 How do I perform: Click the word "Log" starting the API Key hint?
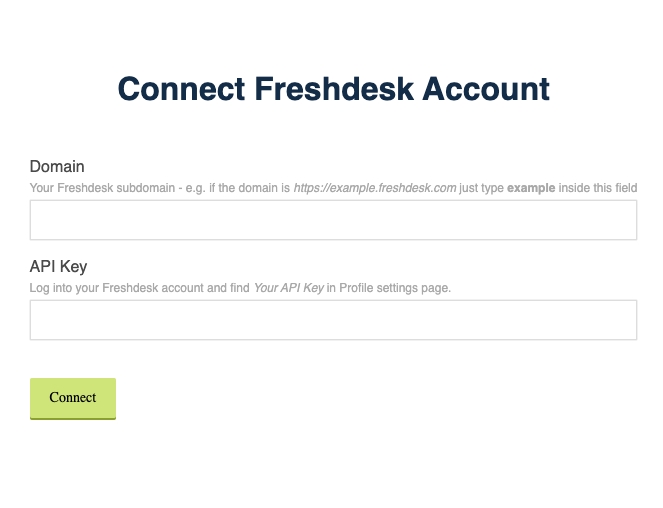pos(40,288)
